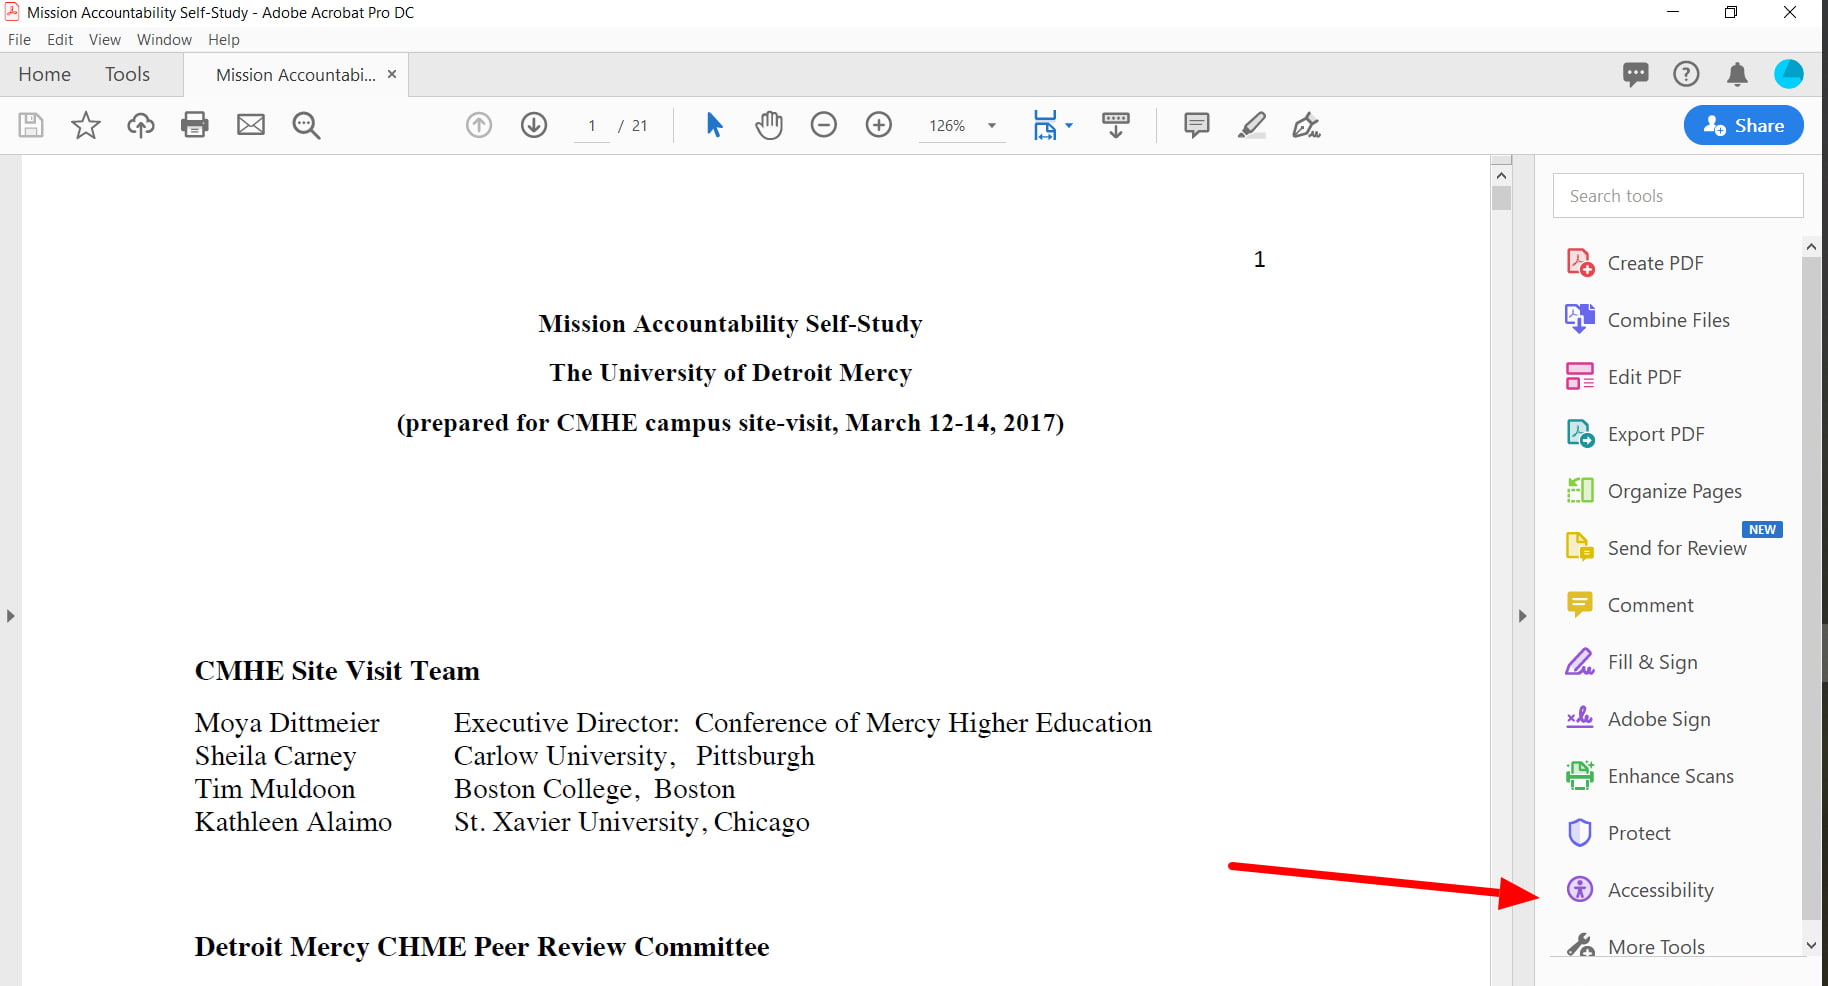
Task: Switch to the Home tab
Action: pyautogui.click(x=45, y=74)
